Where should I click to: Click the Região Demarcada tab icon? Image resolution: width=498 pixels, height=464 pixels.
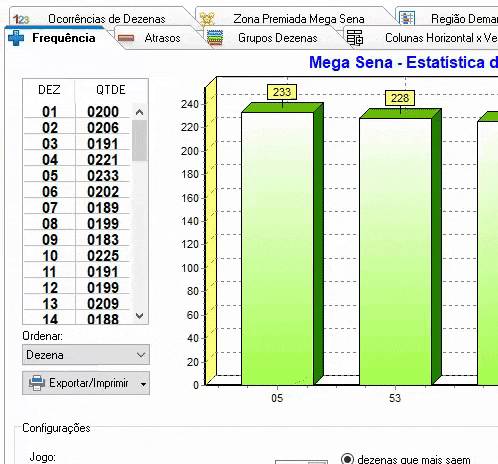407,18
